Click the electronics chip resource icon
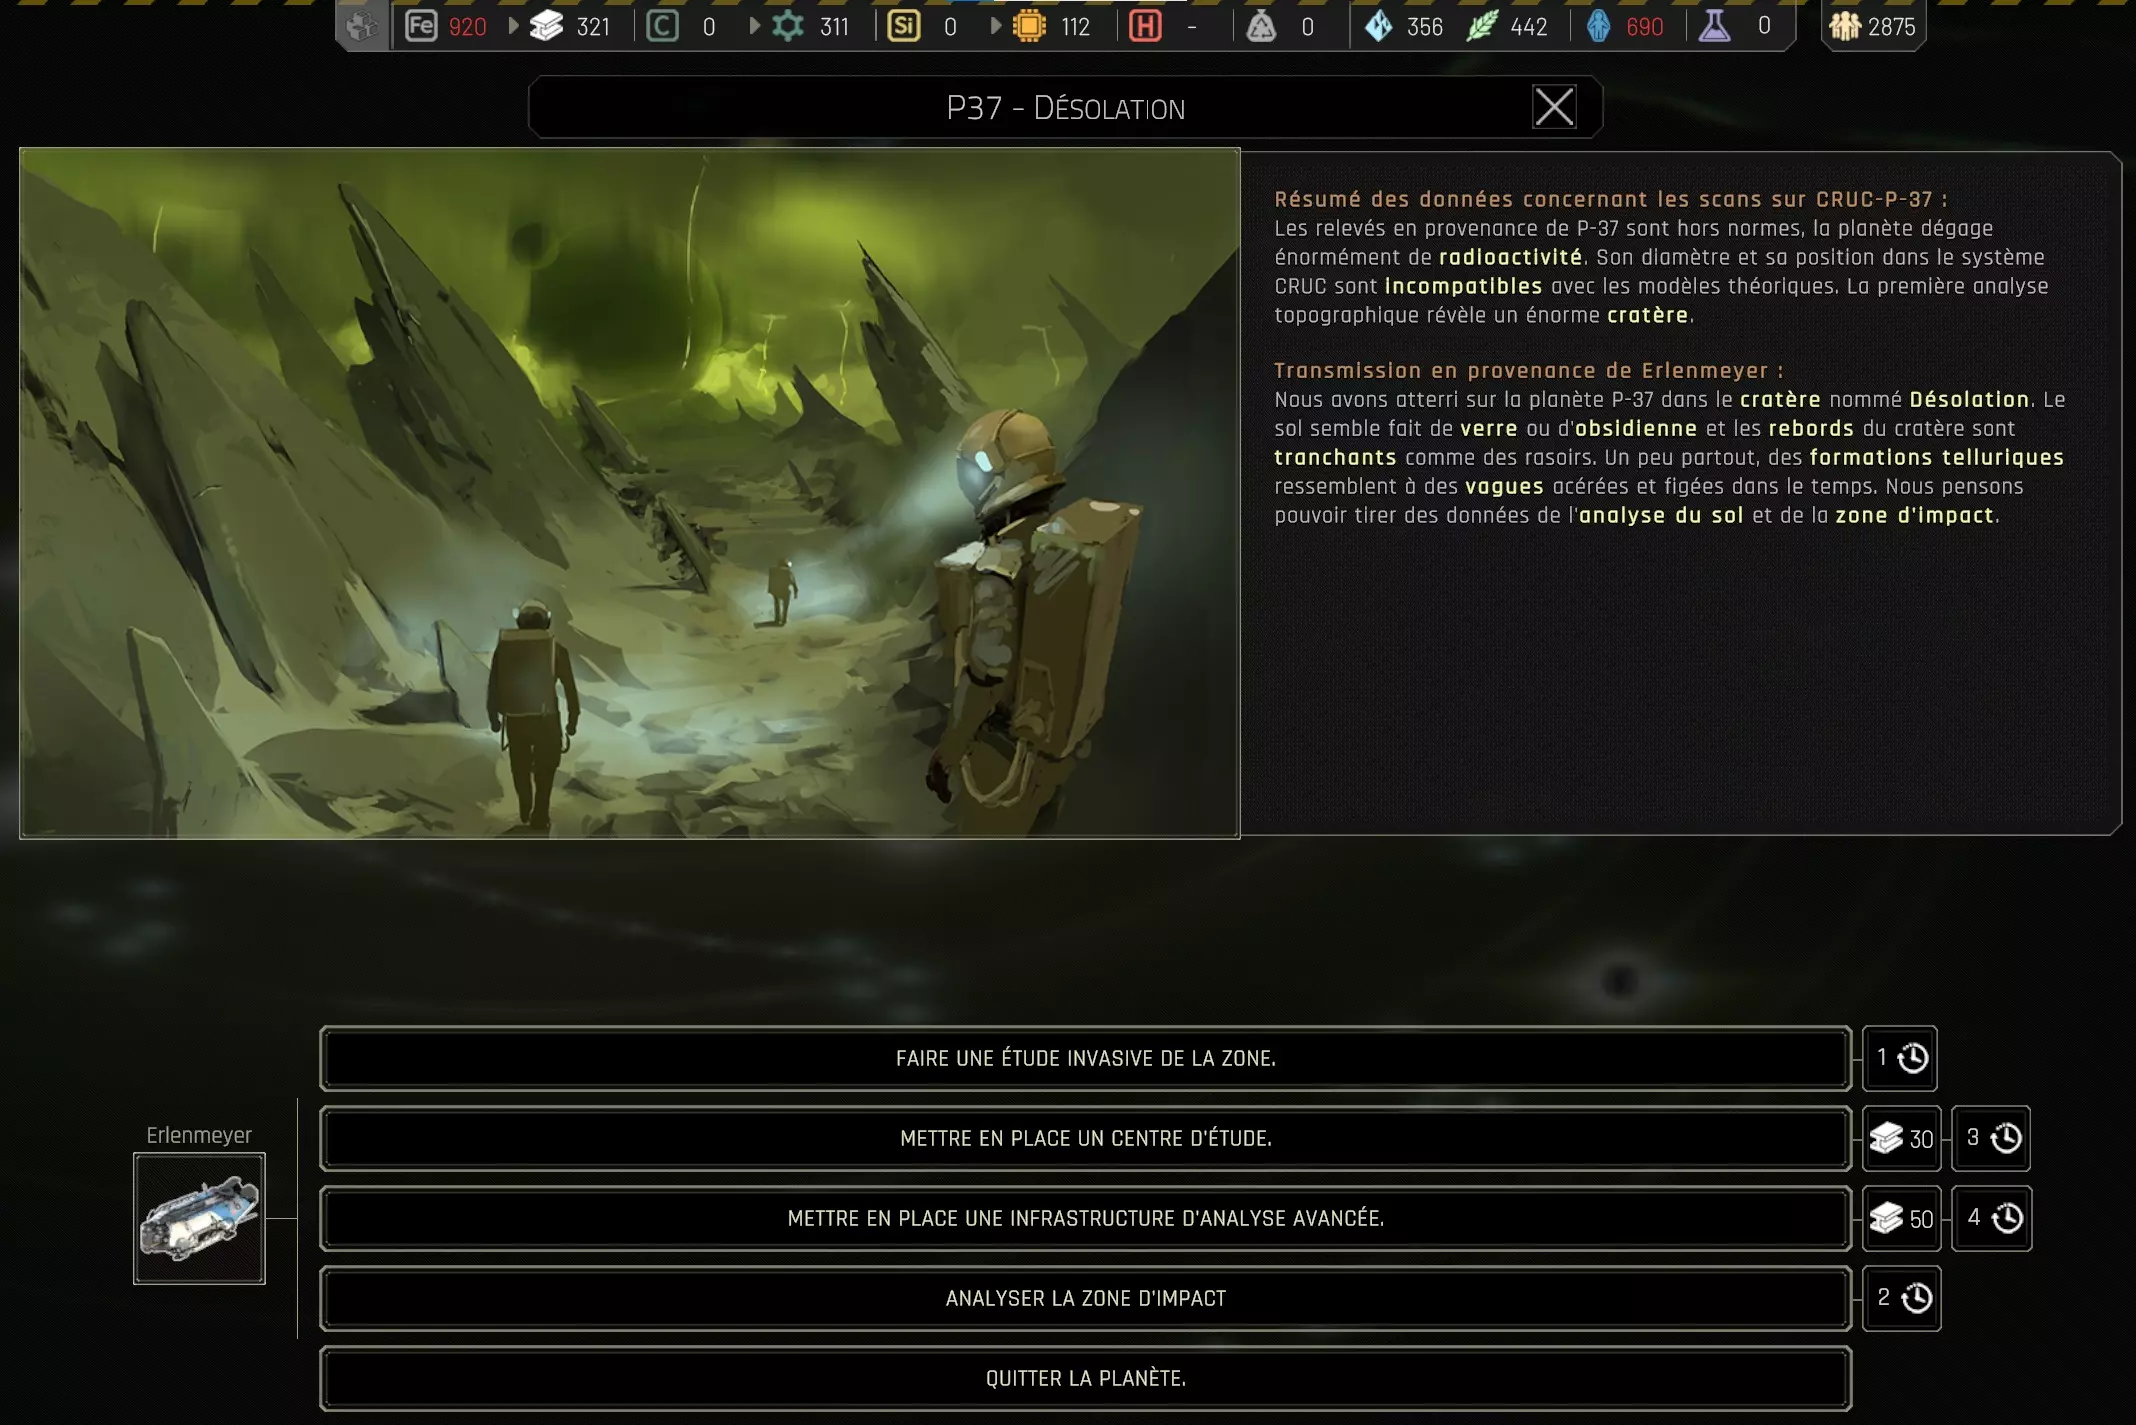Viewport: 2136px width, 1425px height. pos(1029,26)
